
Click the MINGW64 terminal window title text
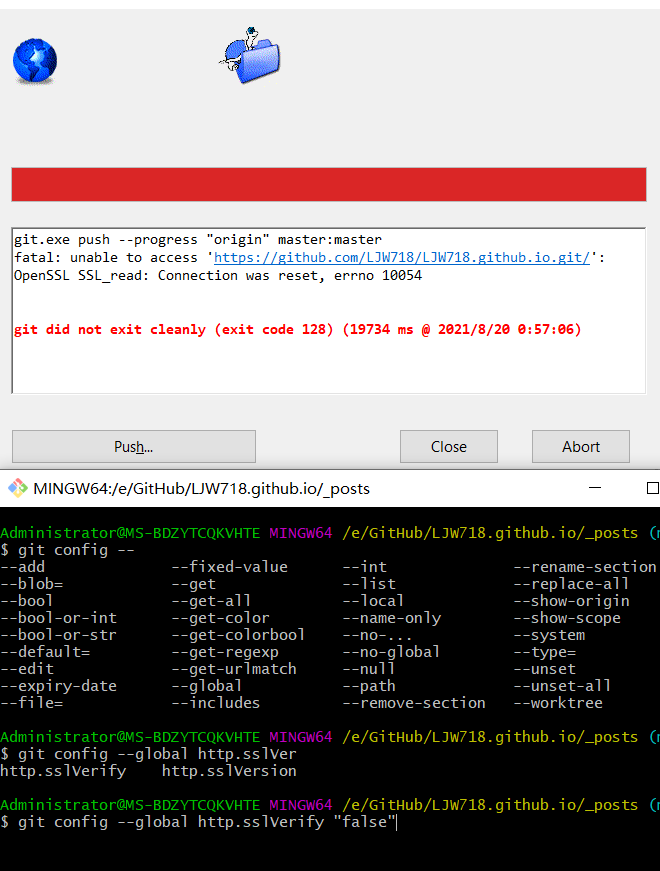[202, 489]
